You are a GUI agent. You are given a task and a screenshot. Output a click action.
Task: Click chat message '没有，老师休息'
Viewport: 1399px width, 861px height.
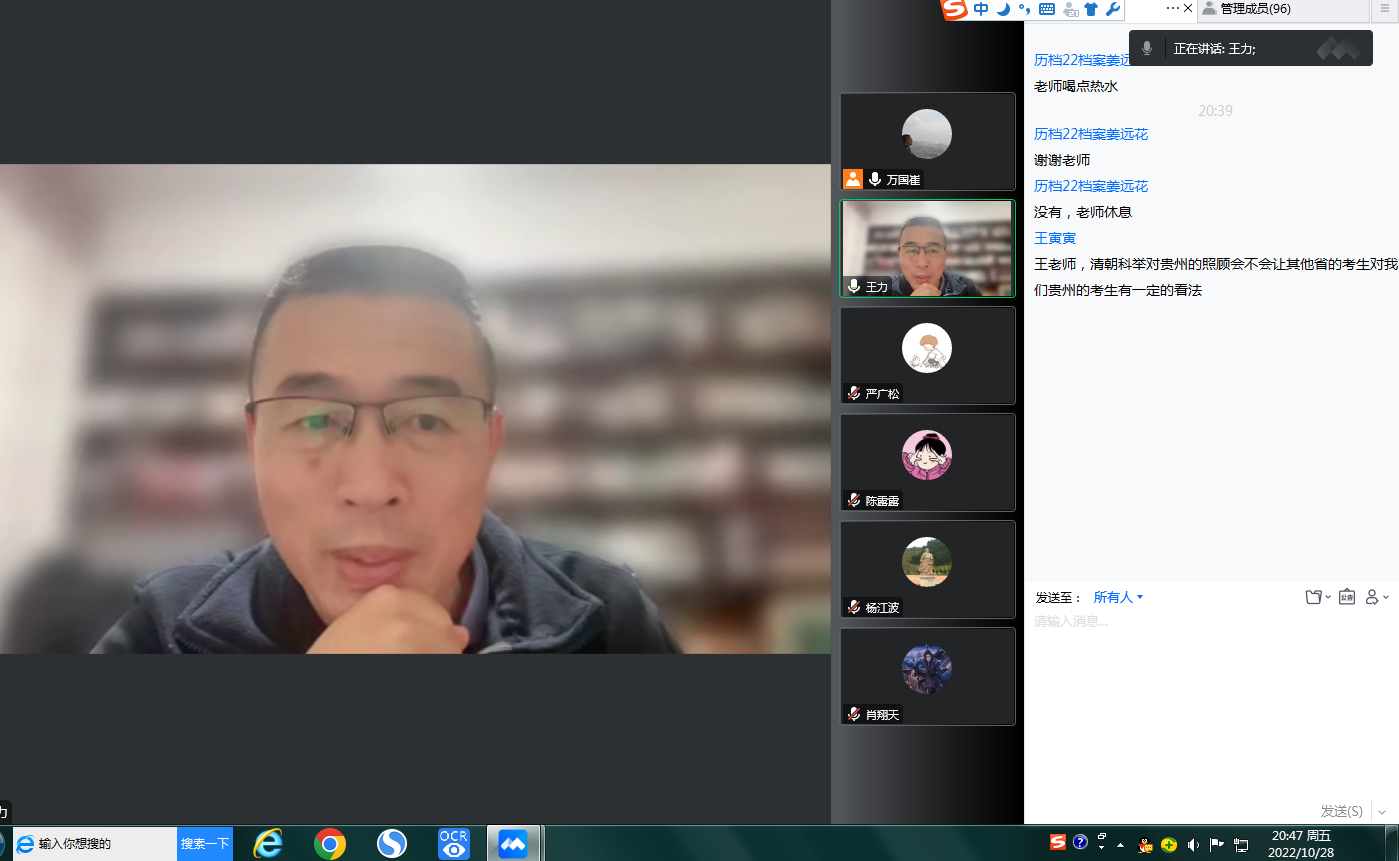pyautogui.click(x=1083, y=212)
